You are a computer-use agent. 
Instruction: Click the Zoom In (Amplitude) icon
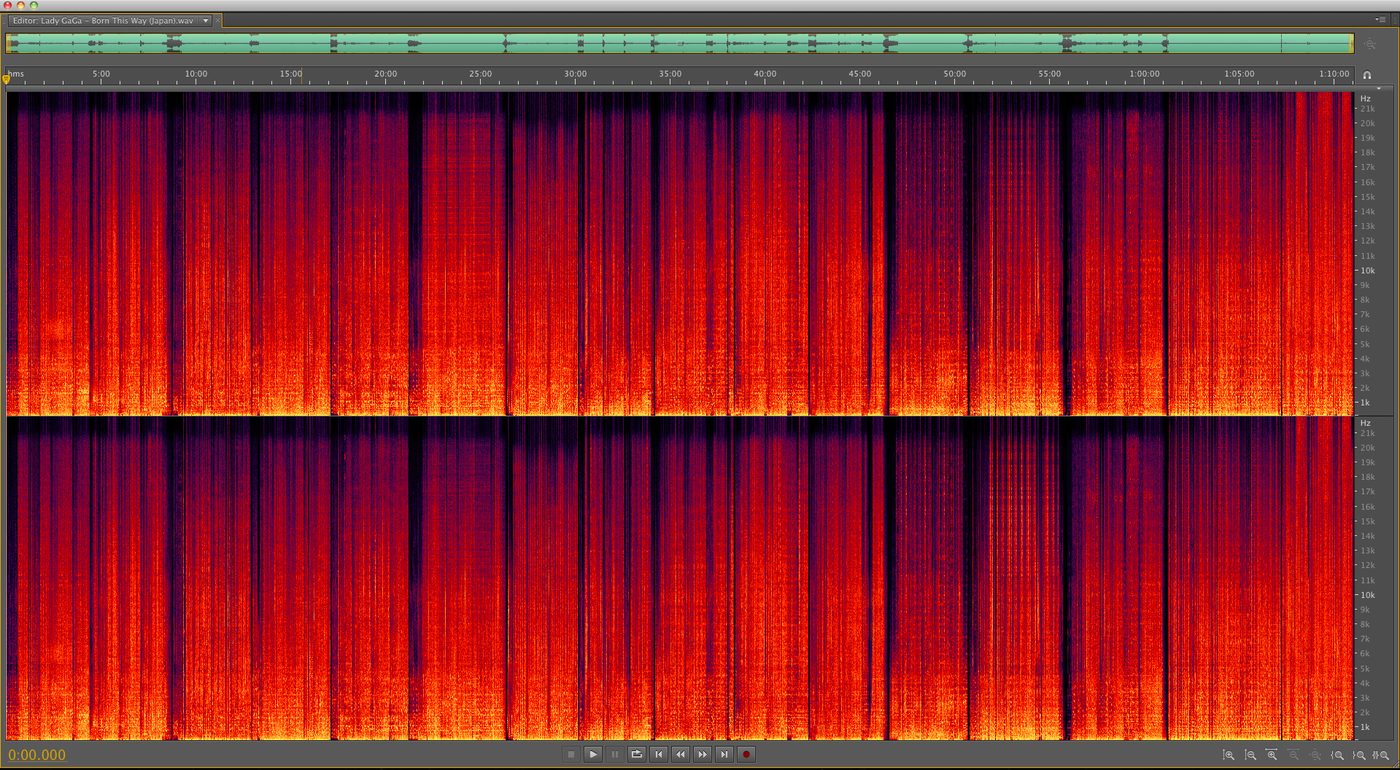tap(1229, 756)
